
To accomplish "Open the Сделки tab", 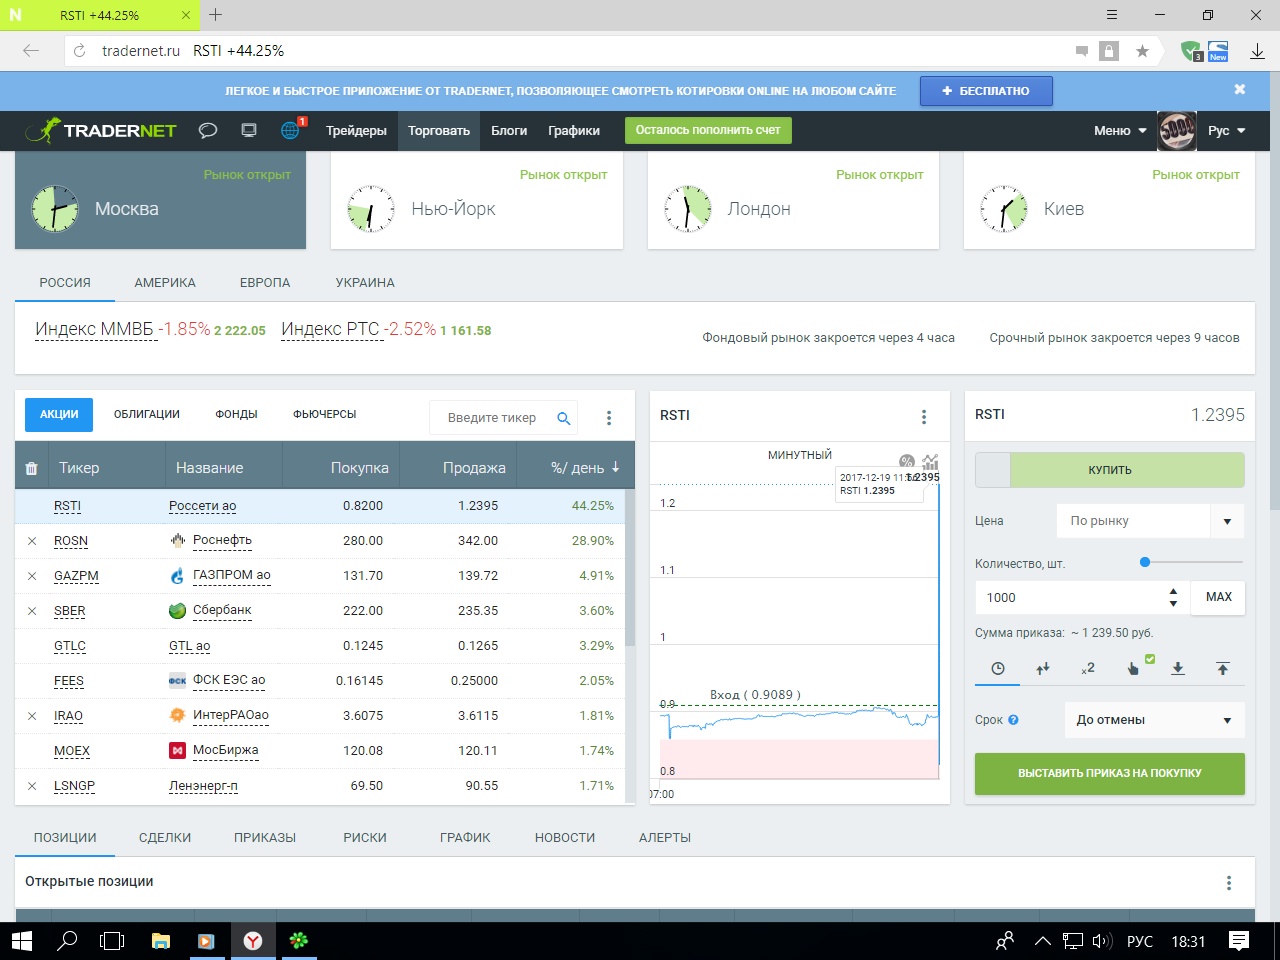I will point(165,838).
